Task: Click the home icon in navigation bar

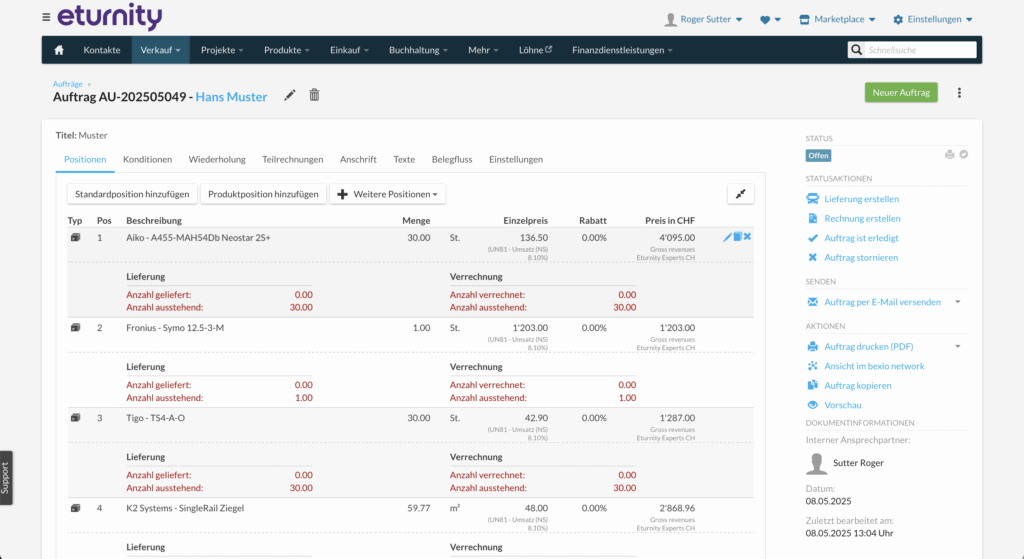Action: pyautogui.click(x=59, y=50)
